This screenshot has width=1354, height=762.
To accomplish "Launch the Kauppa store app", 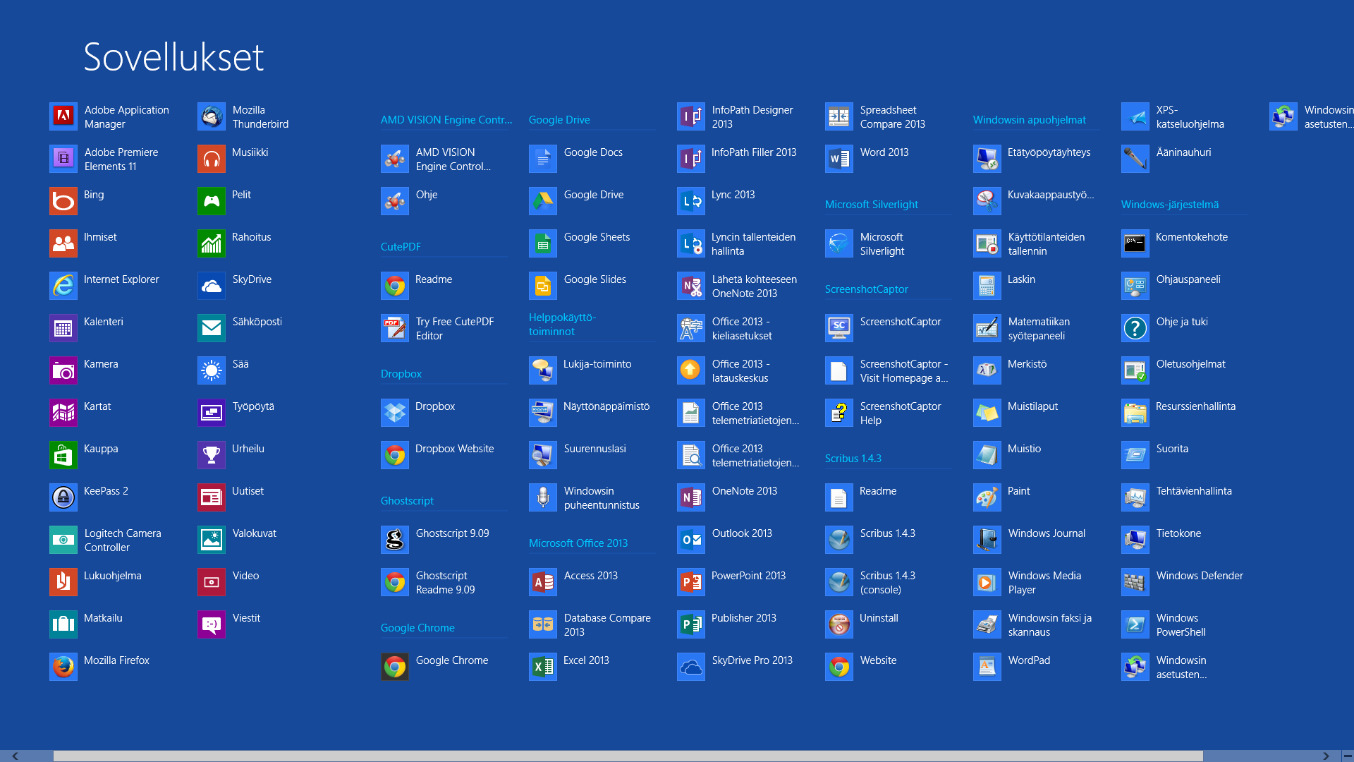I will coord(85,455).
